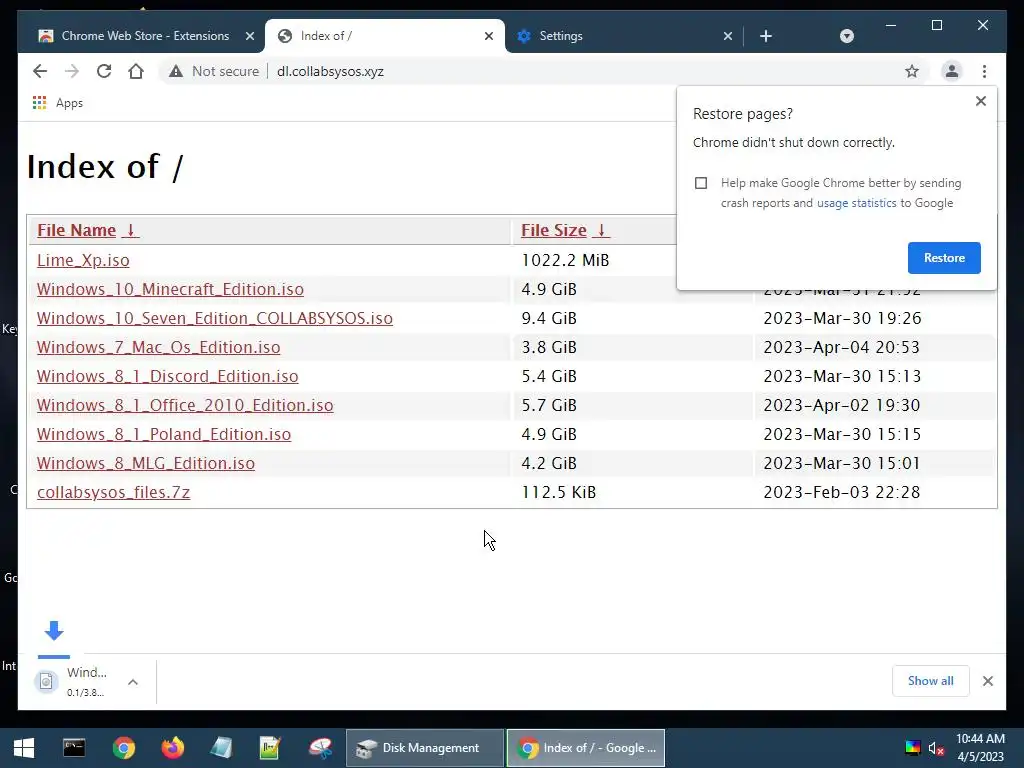The image size is (1024, 768).
Task: Open the Chrome three-dot menu
Action: click(984, 71)
